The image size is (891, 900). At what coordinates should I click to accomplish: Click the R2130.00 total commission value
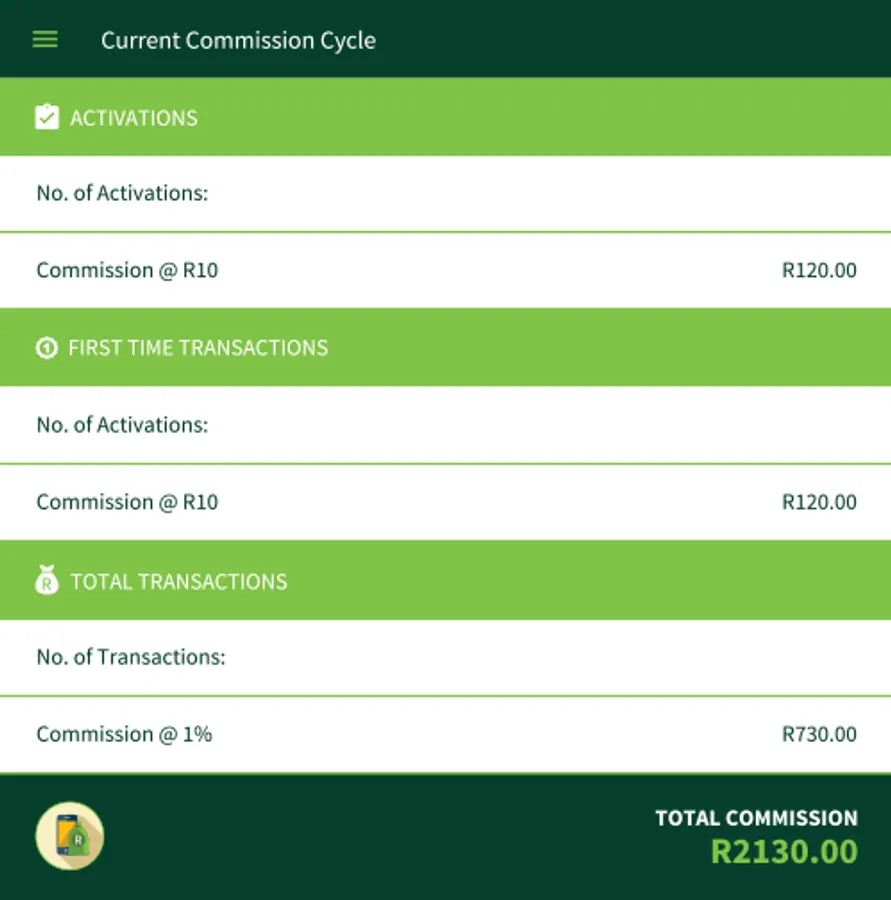pyautogui.click(x=784, y=852)
